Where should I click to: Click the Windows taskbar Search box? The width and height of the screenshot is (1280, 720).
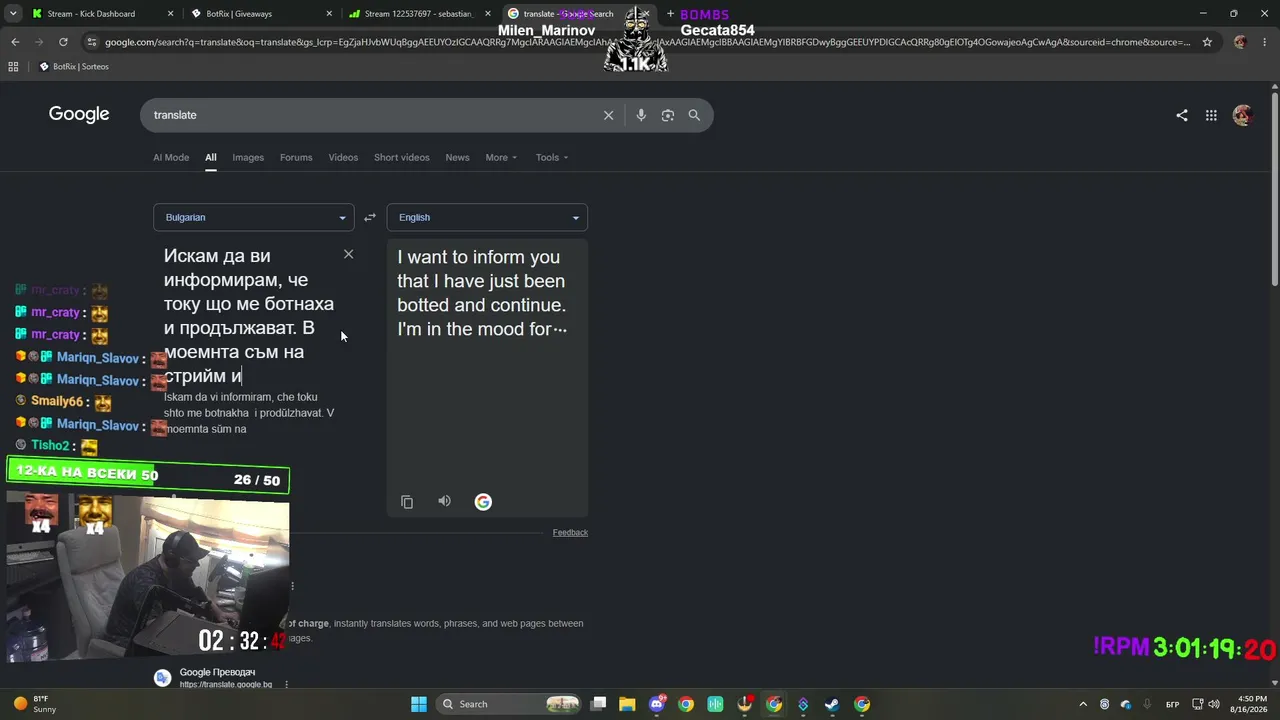(x=510, y=704)
